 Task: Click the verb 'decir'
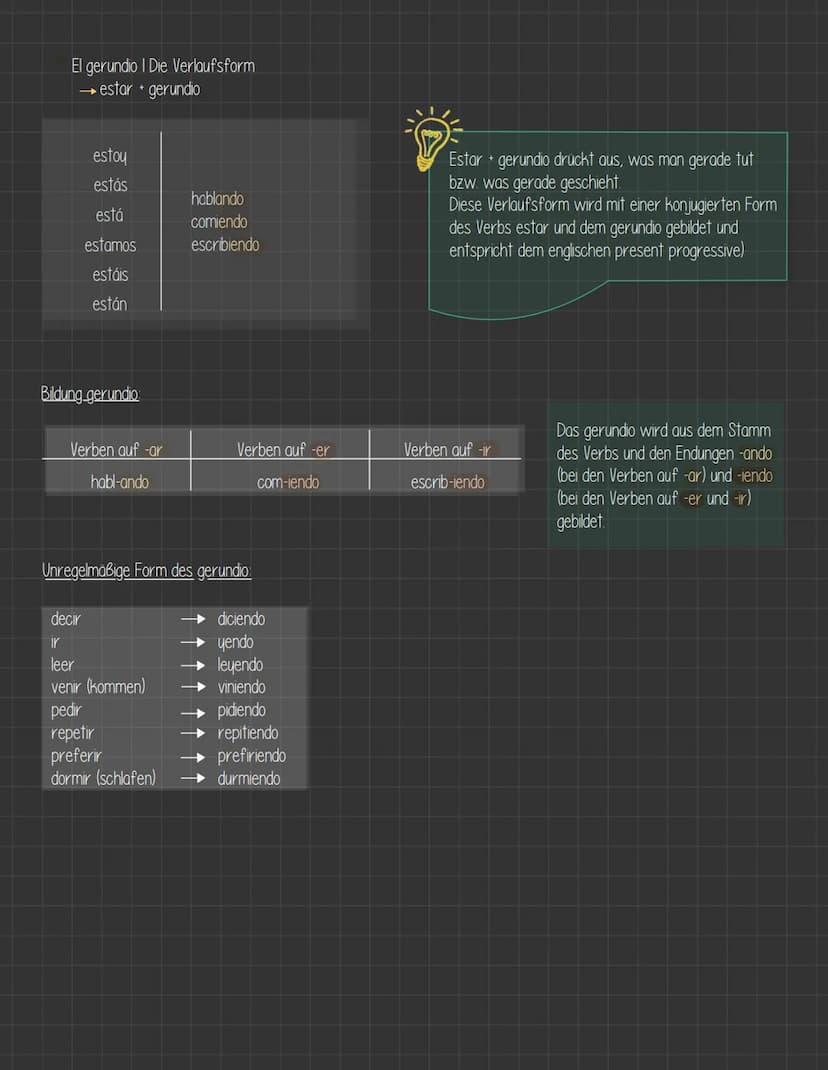(66, 619)
